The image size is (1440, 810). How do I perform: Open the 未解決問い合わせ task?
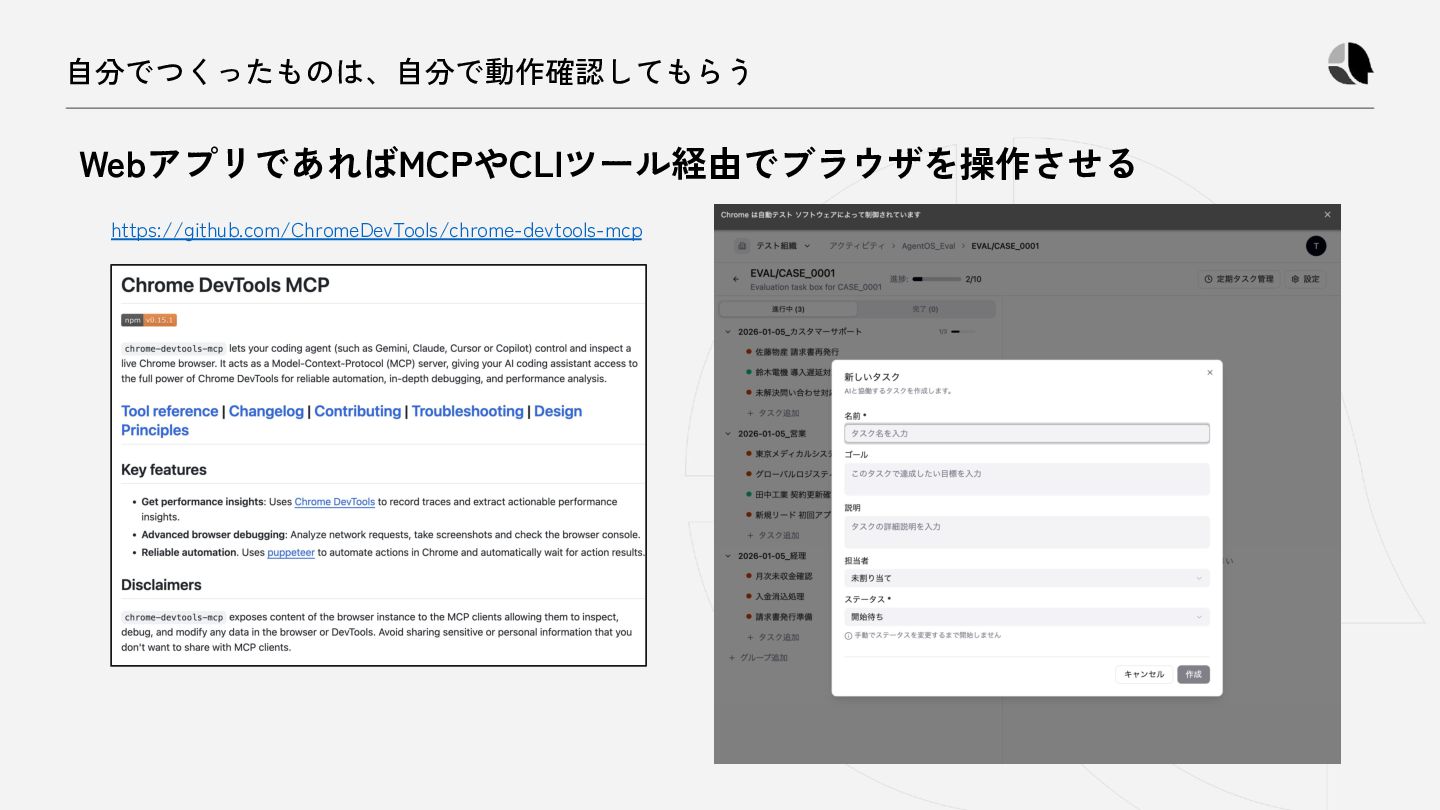click(790, 392)
